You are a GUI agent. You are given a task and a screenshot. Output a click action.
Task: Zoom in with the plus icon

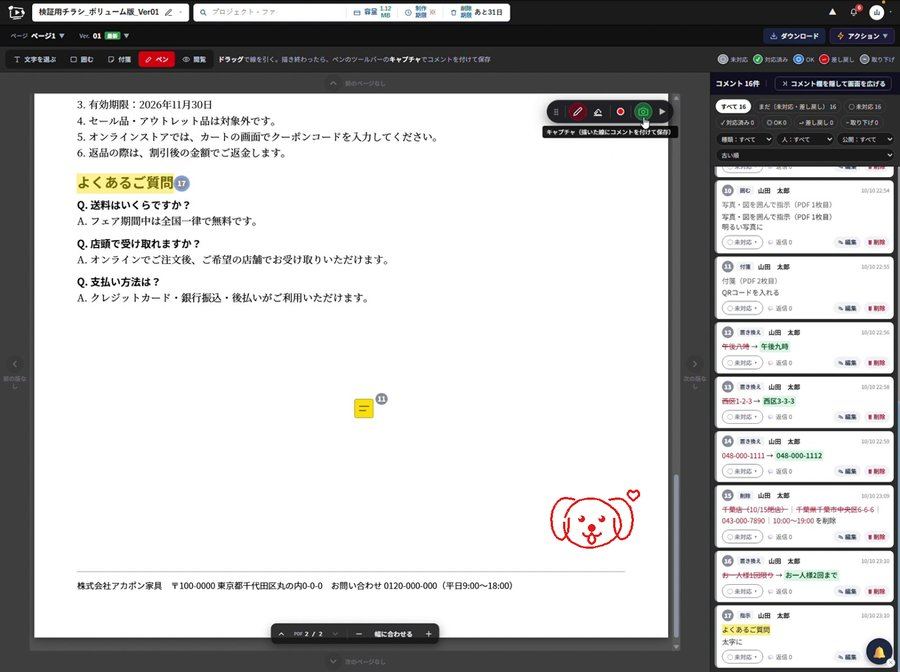point(428,634)
